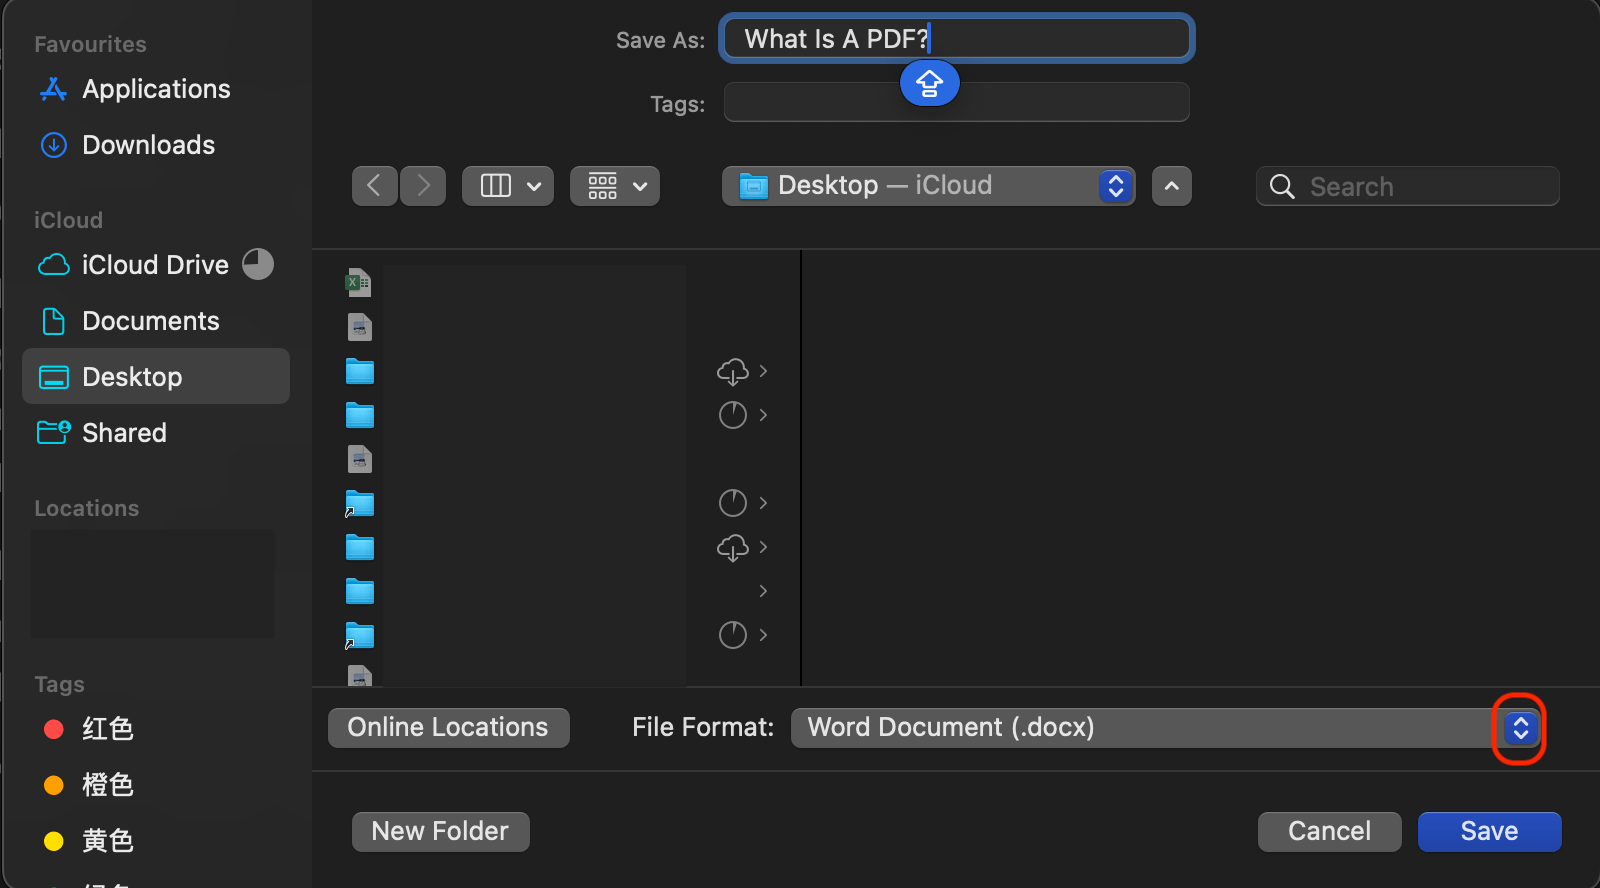This screenshot has width=1600, height=888.
Task: Open the Desktop — iCloud location popup
Action: [928, 186]
